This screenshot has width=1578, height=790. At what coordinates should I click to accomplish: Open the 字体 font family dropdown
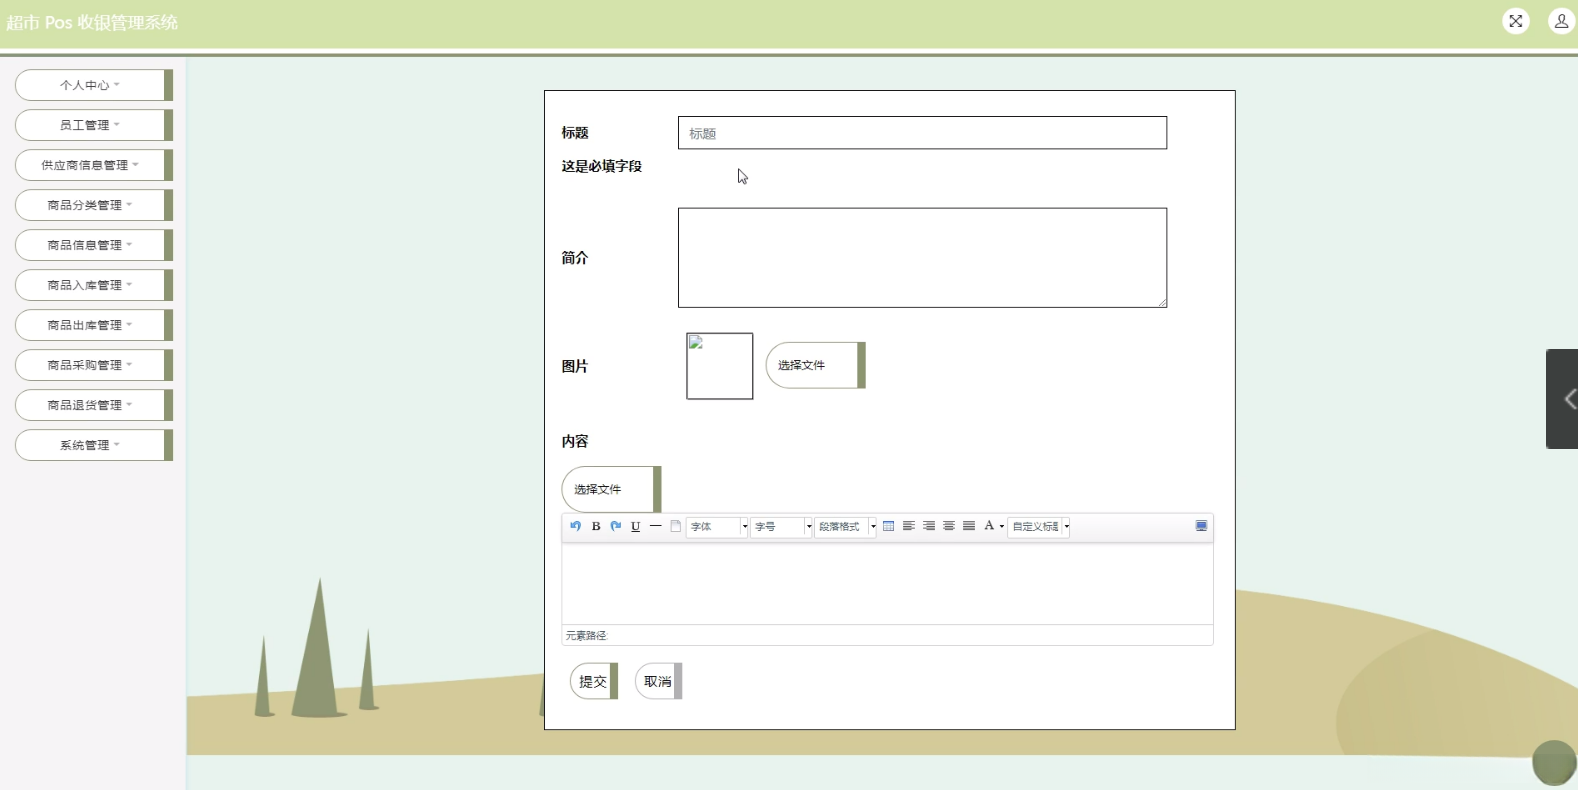[x=717, y=527]
